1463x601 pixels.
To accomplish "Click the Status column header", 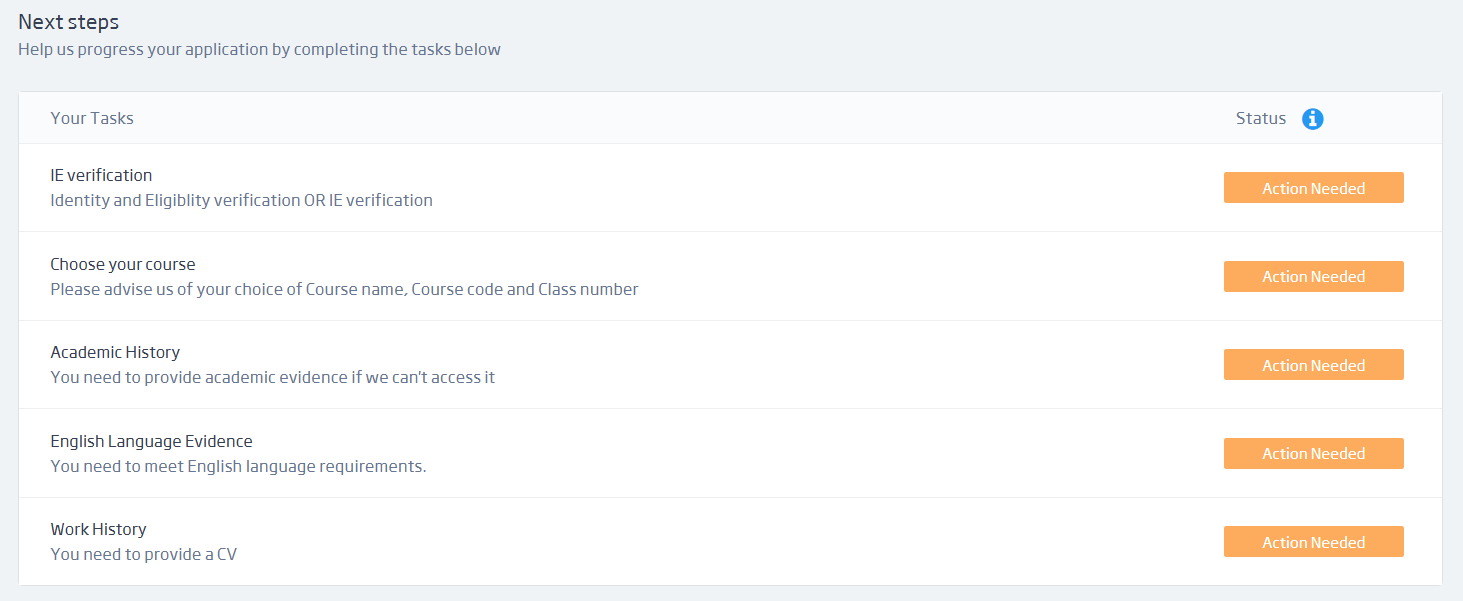I will [x=1260, y=117].
